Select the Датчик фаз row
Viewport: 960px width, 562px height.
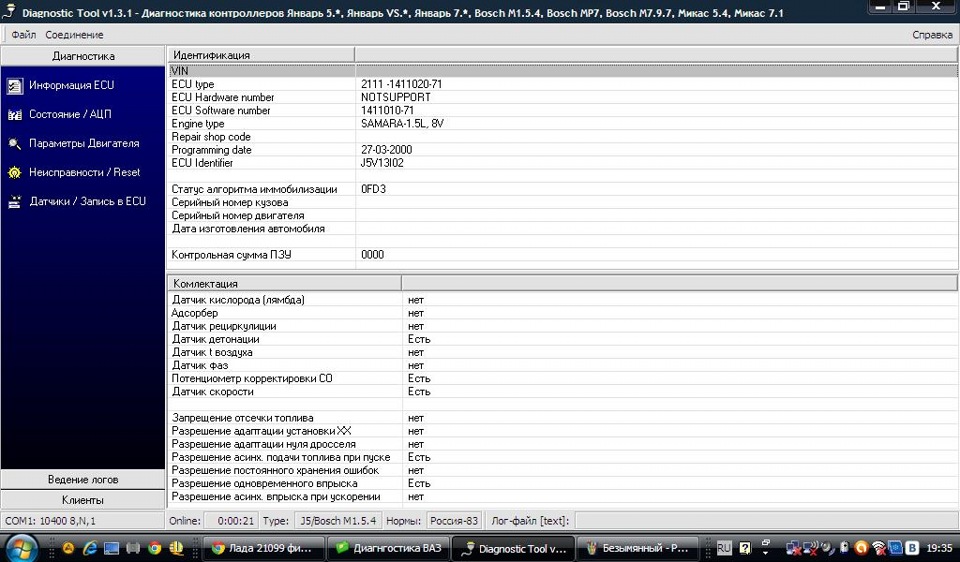pyautogui.click(x=563, y=365)
